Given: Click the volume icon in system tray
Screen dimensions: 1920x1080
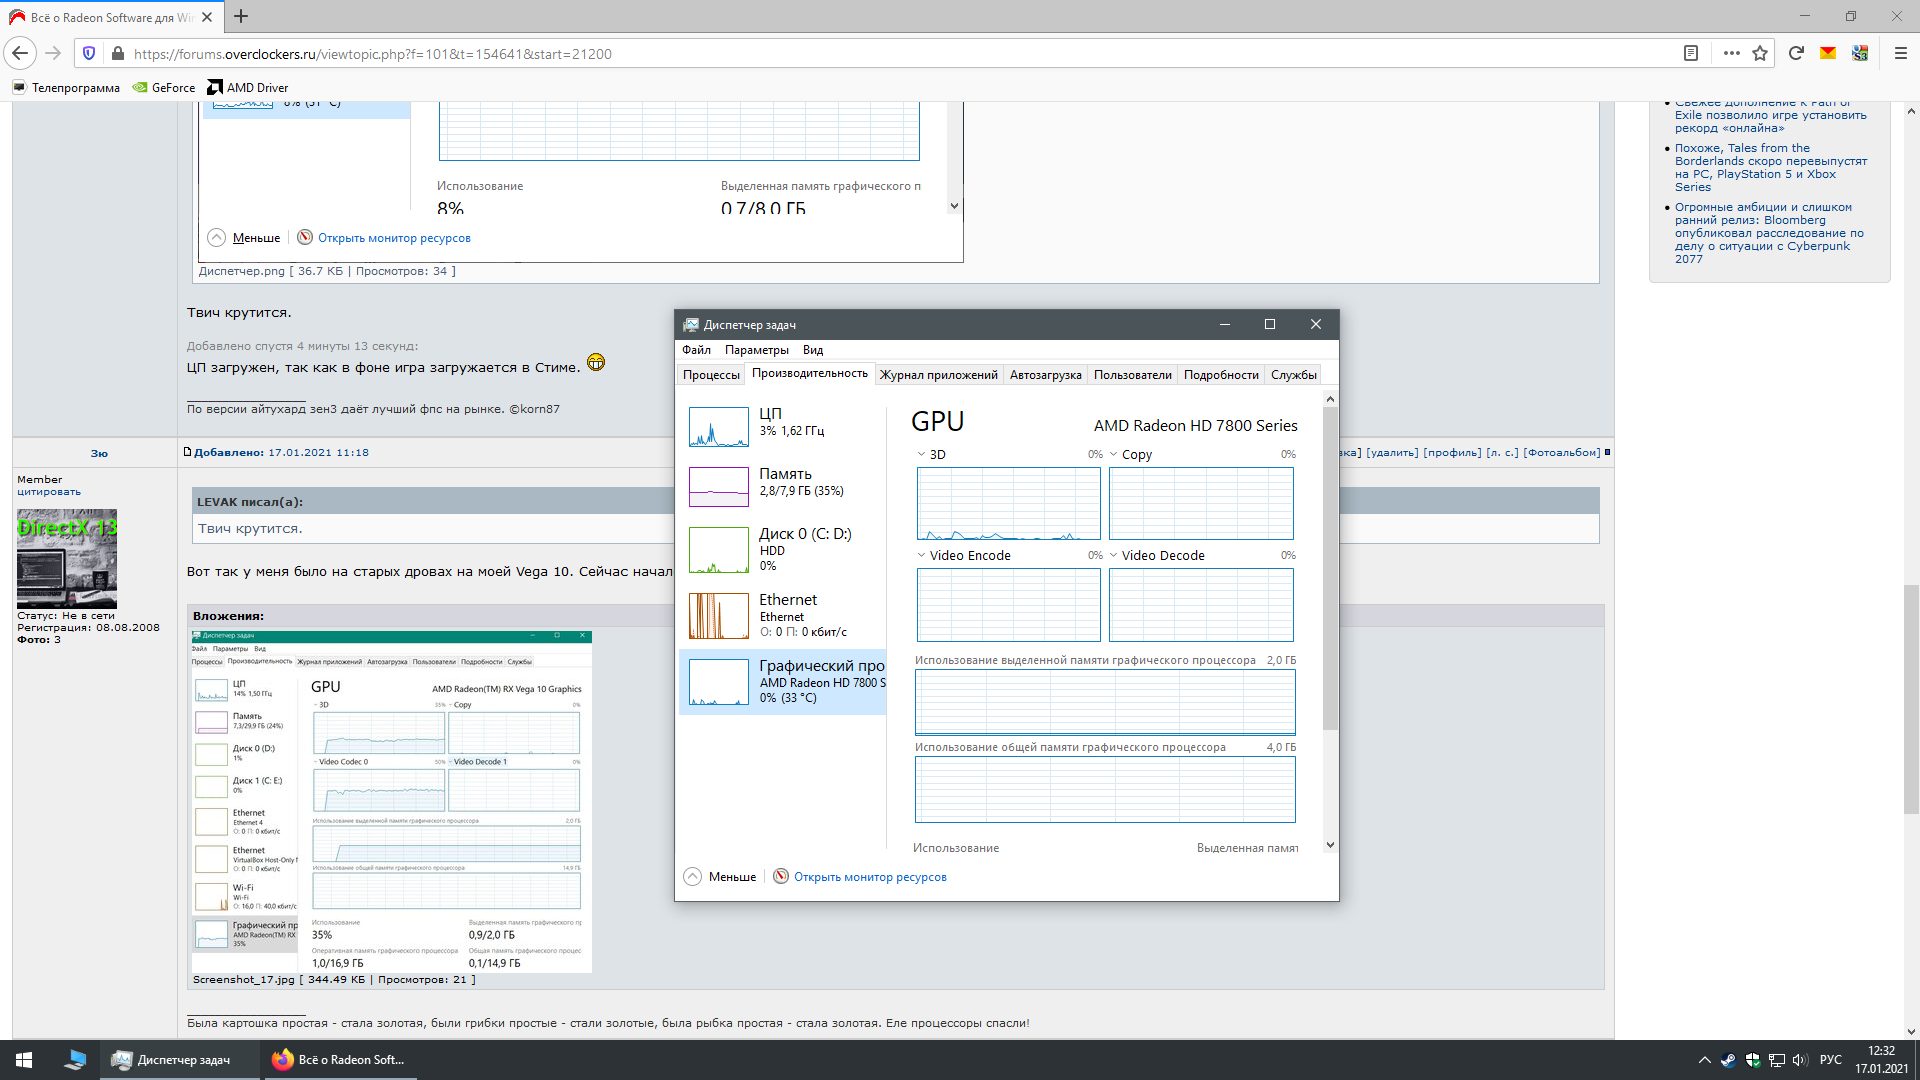Looking at the screenshot, I should point(1800,1060).
